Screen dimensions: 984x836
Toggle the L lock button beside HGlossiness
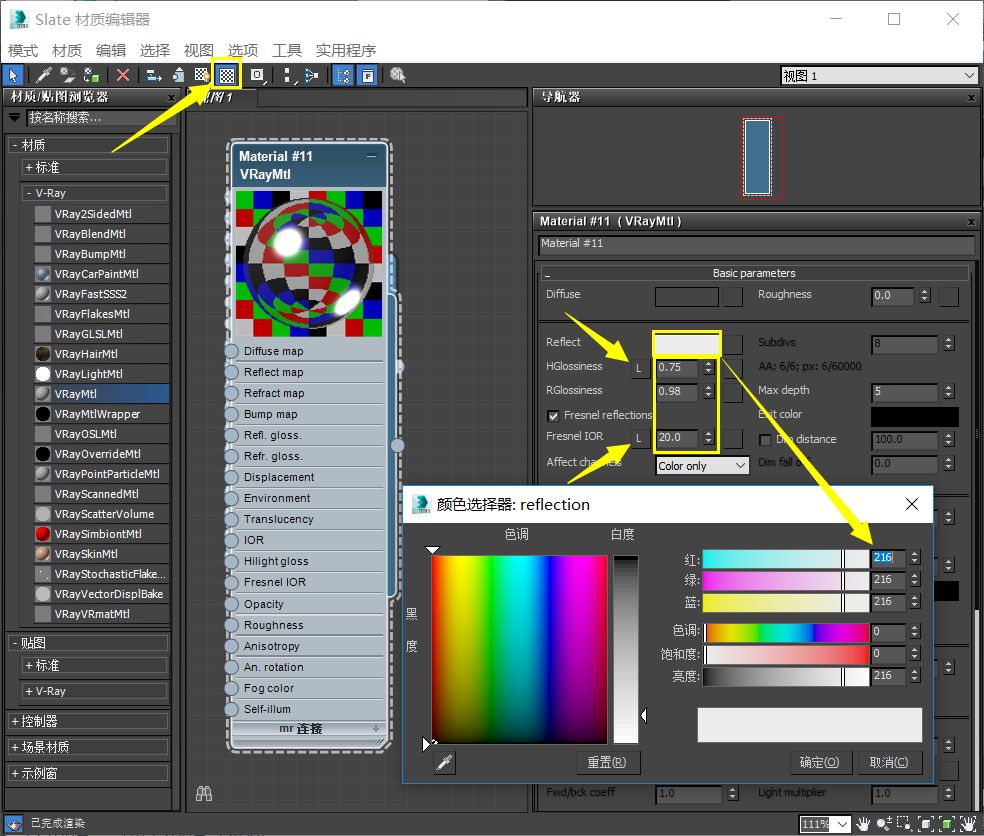[x=639, y=368]
